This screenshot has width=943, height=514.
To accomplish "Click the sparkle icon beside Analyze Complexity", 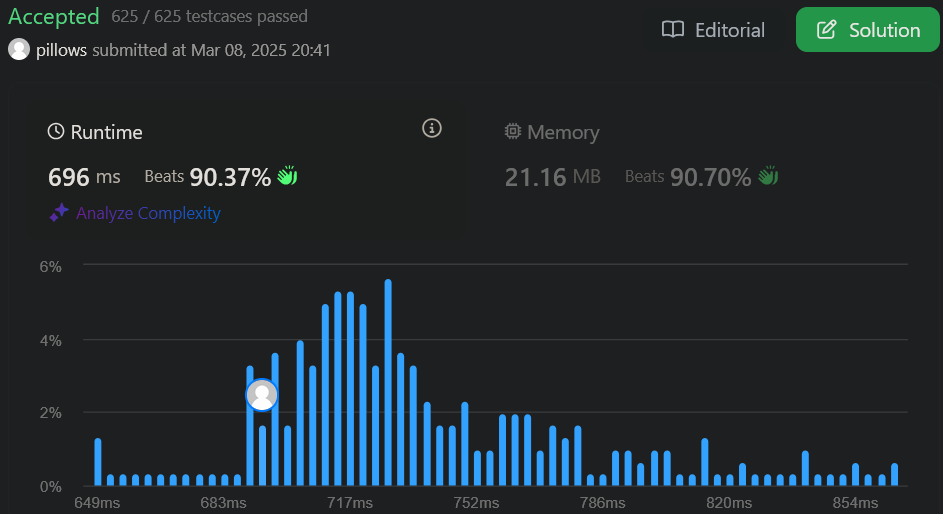I will click(59, 213).
